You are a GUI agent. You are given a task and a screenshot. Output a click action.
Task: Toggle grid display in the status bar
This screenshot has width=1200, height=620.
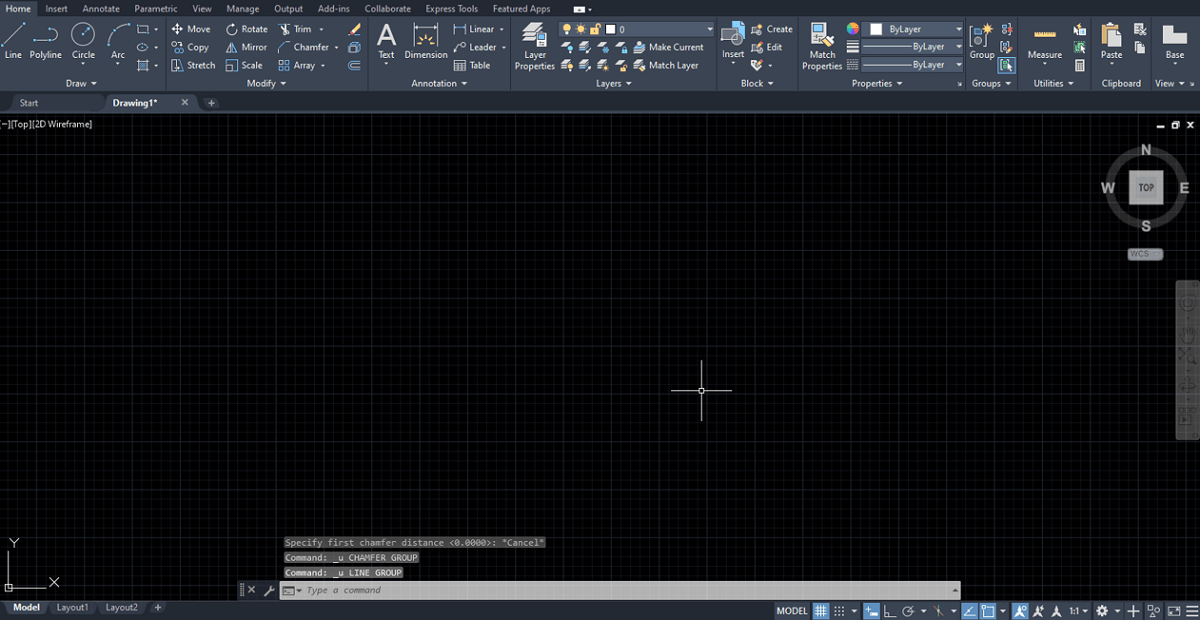pos(821,610)
